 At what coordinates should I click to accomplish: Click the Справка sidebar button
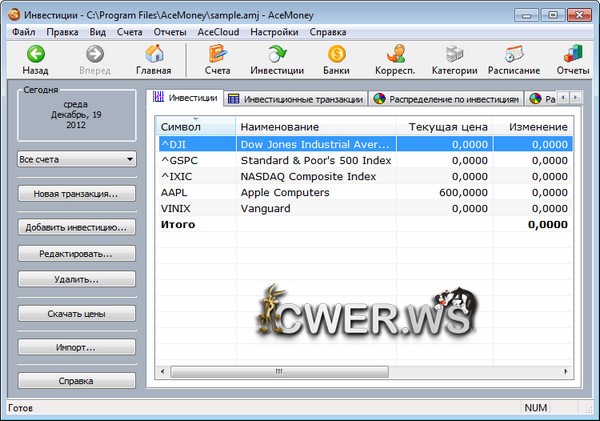tap(77, 381)
